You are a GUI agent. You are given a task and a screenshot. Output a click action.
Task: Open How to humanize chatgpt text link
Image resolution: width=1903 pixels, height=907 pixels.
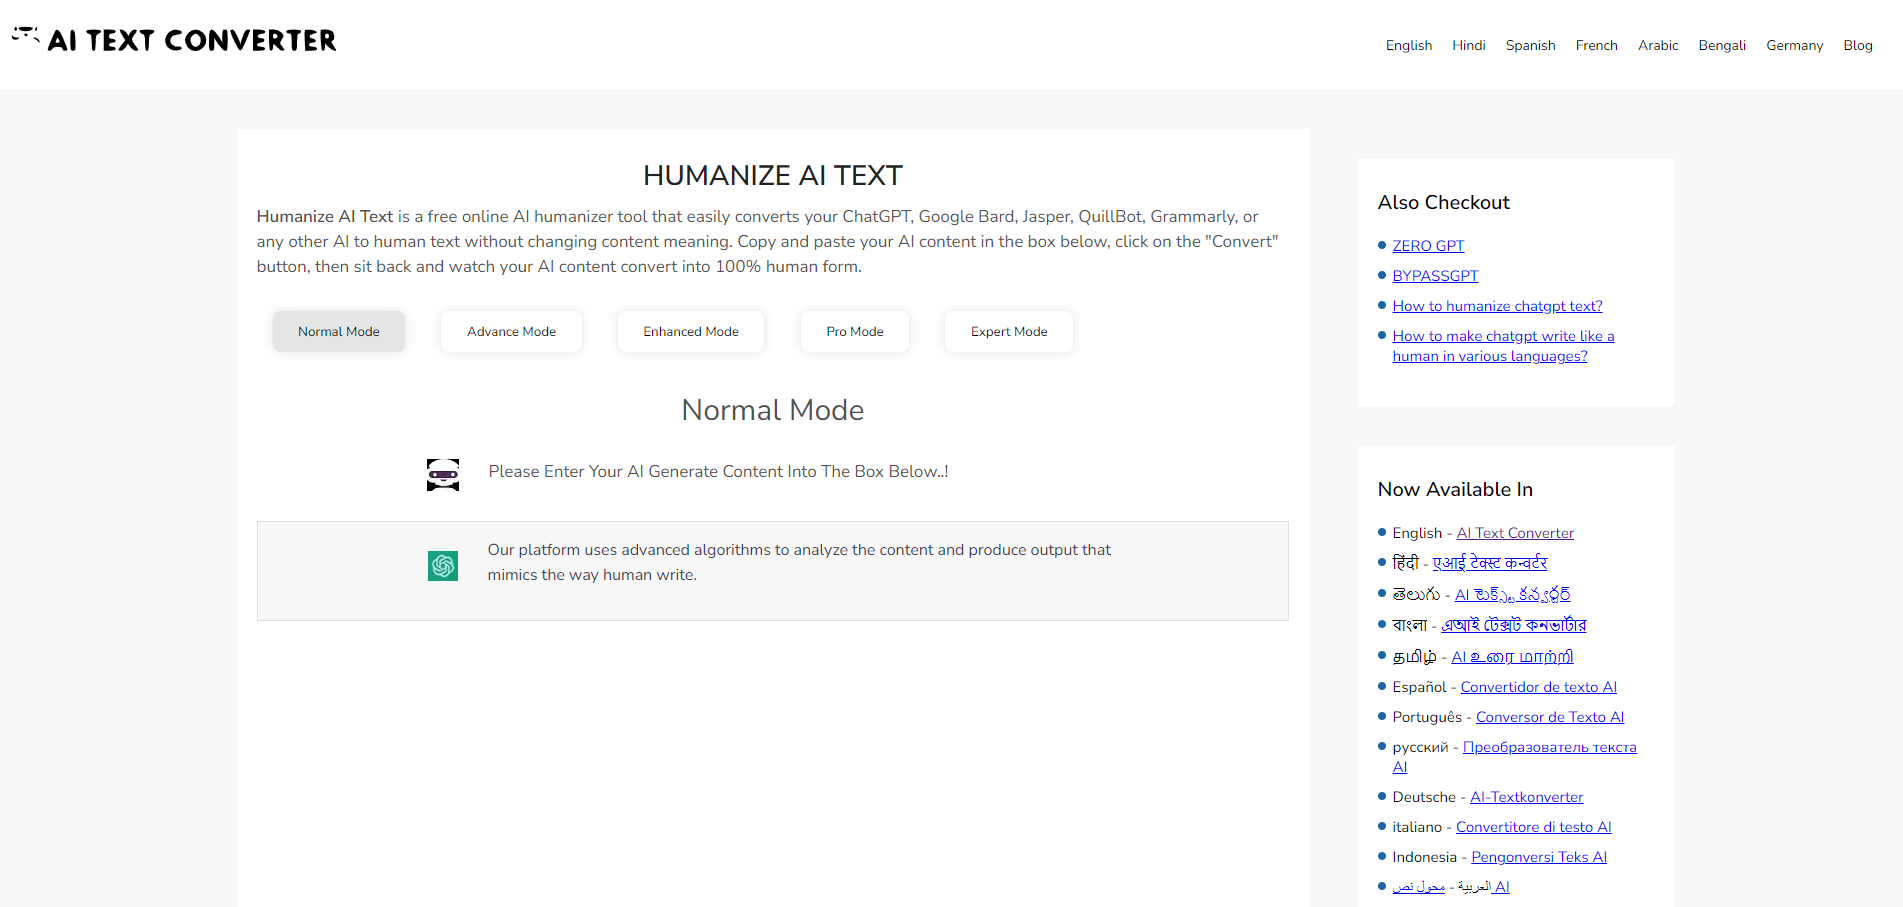coord(1497,306)
